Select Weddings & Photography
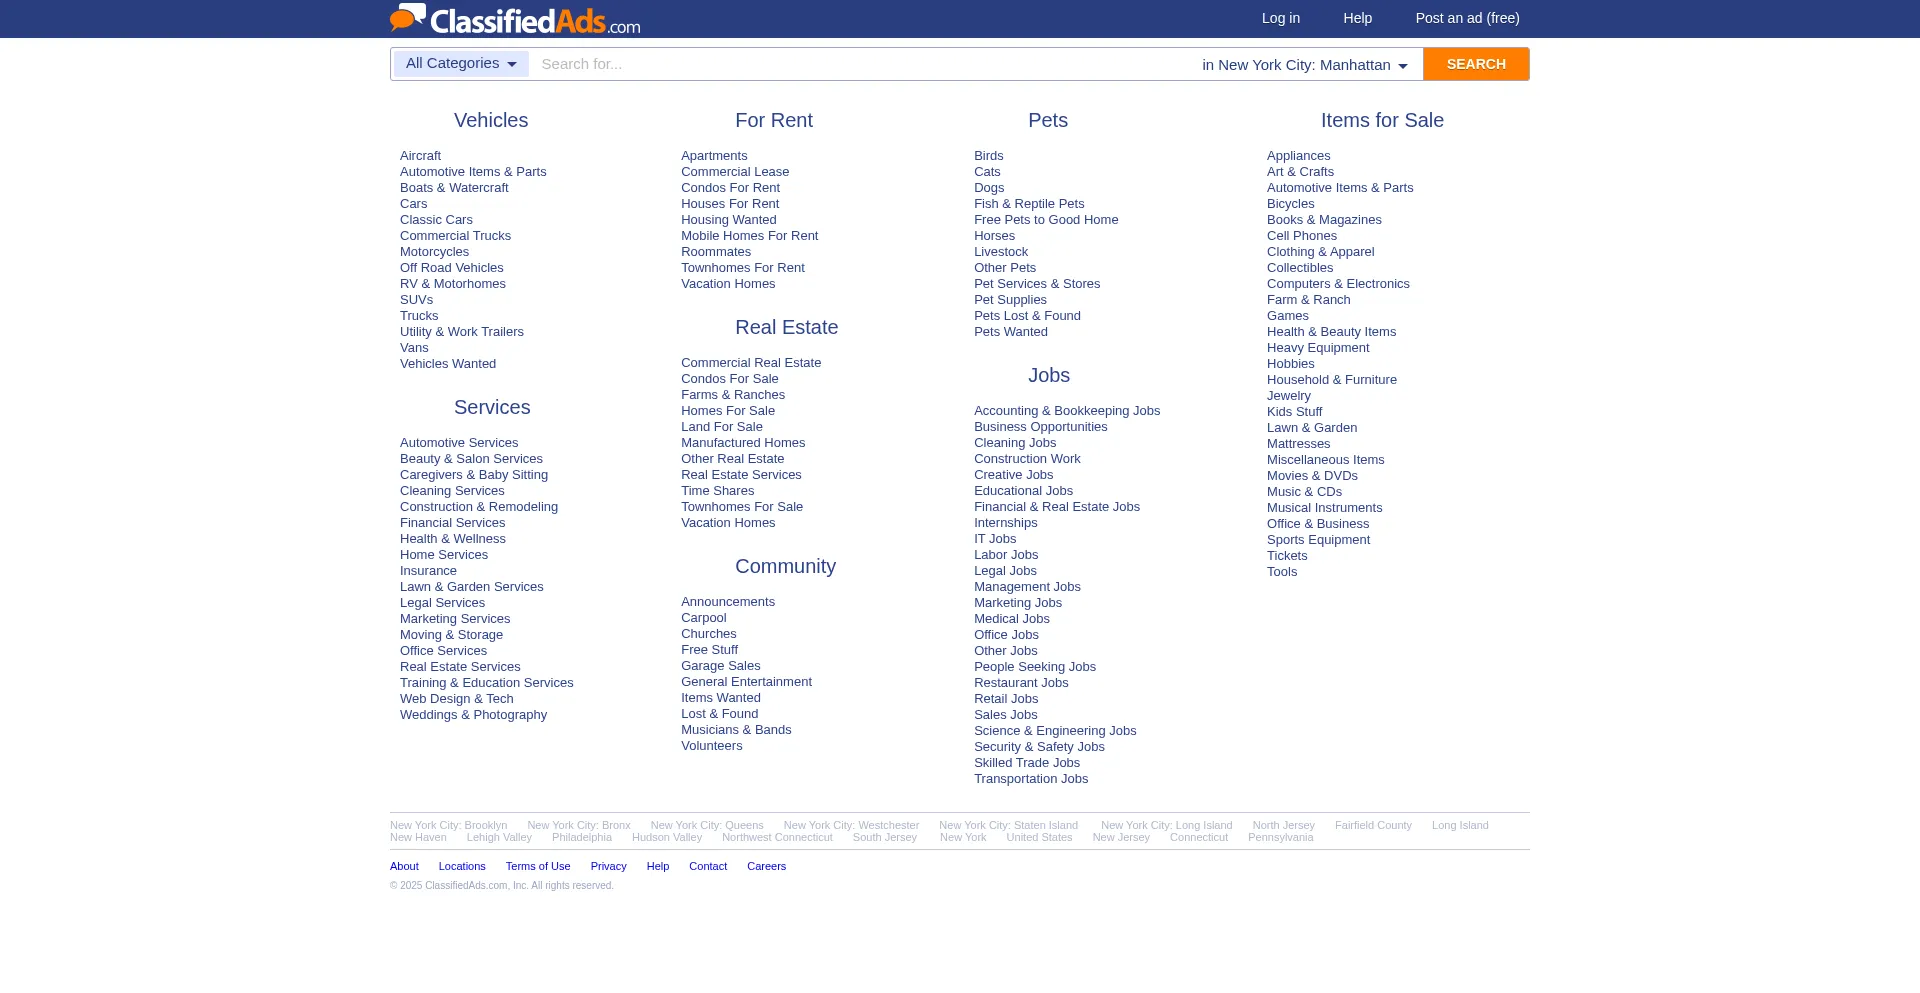 coord(473,715)
